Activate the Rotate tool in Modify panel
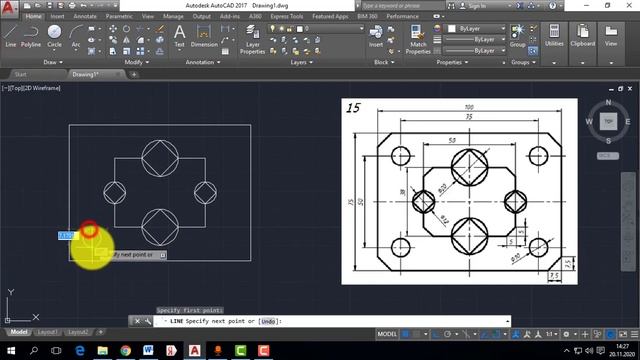 pyautogui.click(x=127, y=29)
